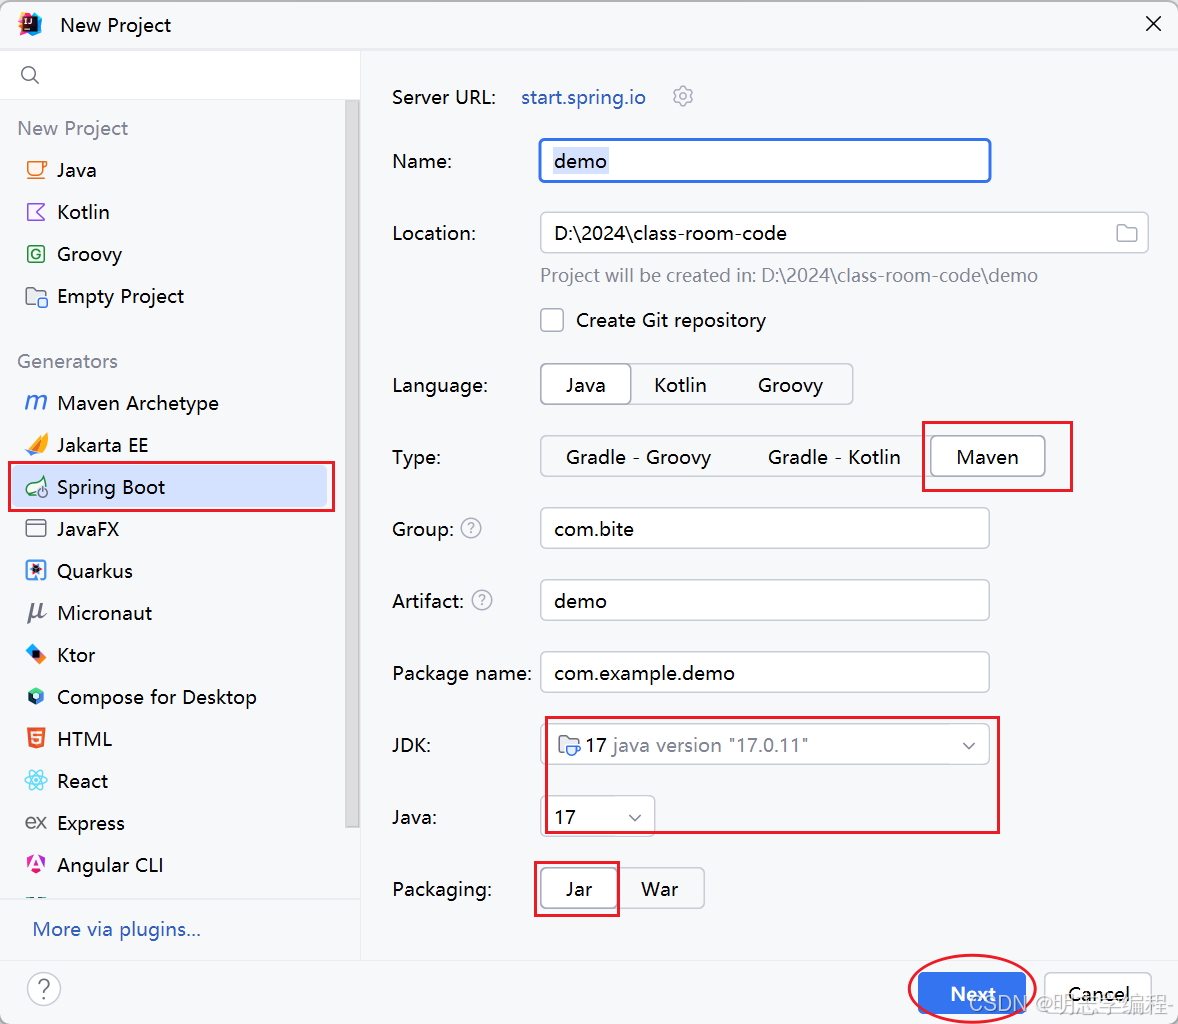Screen dimensions: 1178x1024
Task: Click the Empty Project folder icon
Action: (x=36, y=297)
